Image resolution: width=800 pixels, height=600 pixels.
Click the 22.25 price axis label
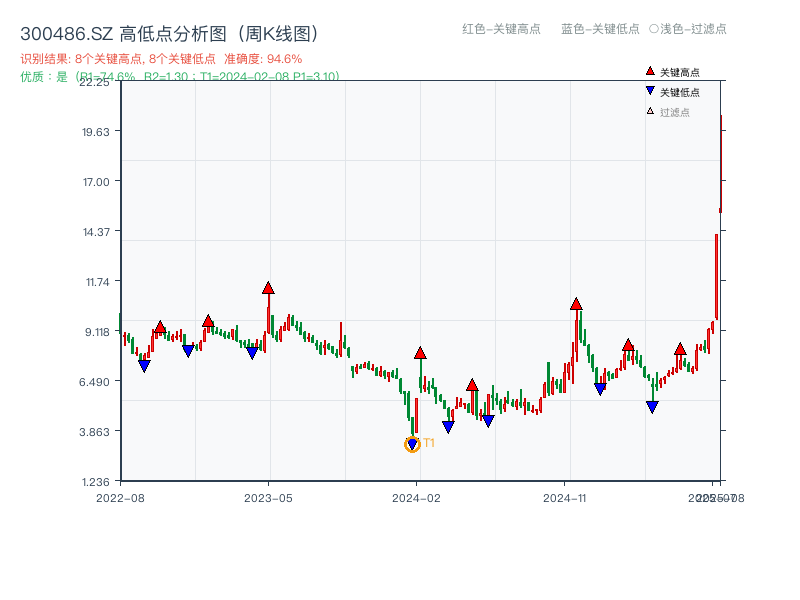tap(94, 82)
